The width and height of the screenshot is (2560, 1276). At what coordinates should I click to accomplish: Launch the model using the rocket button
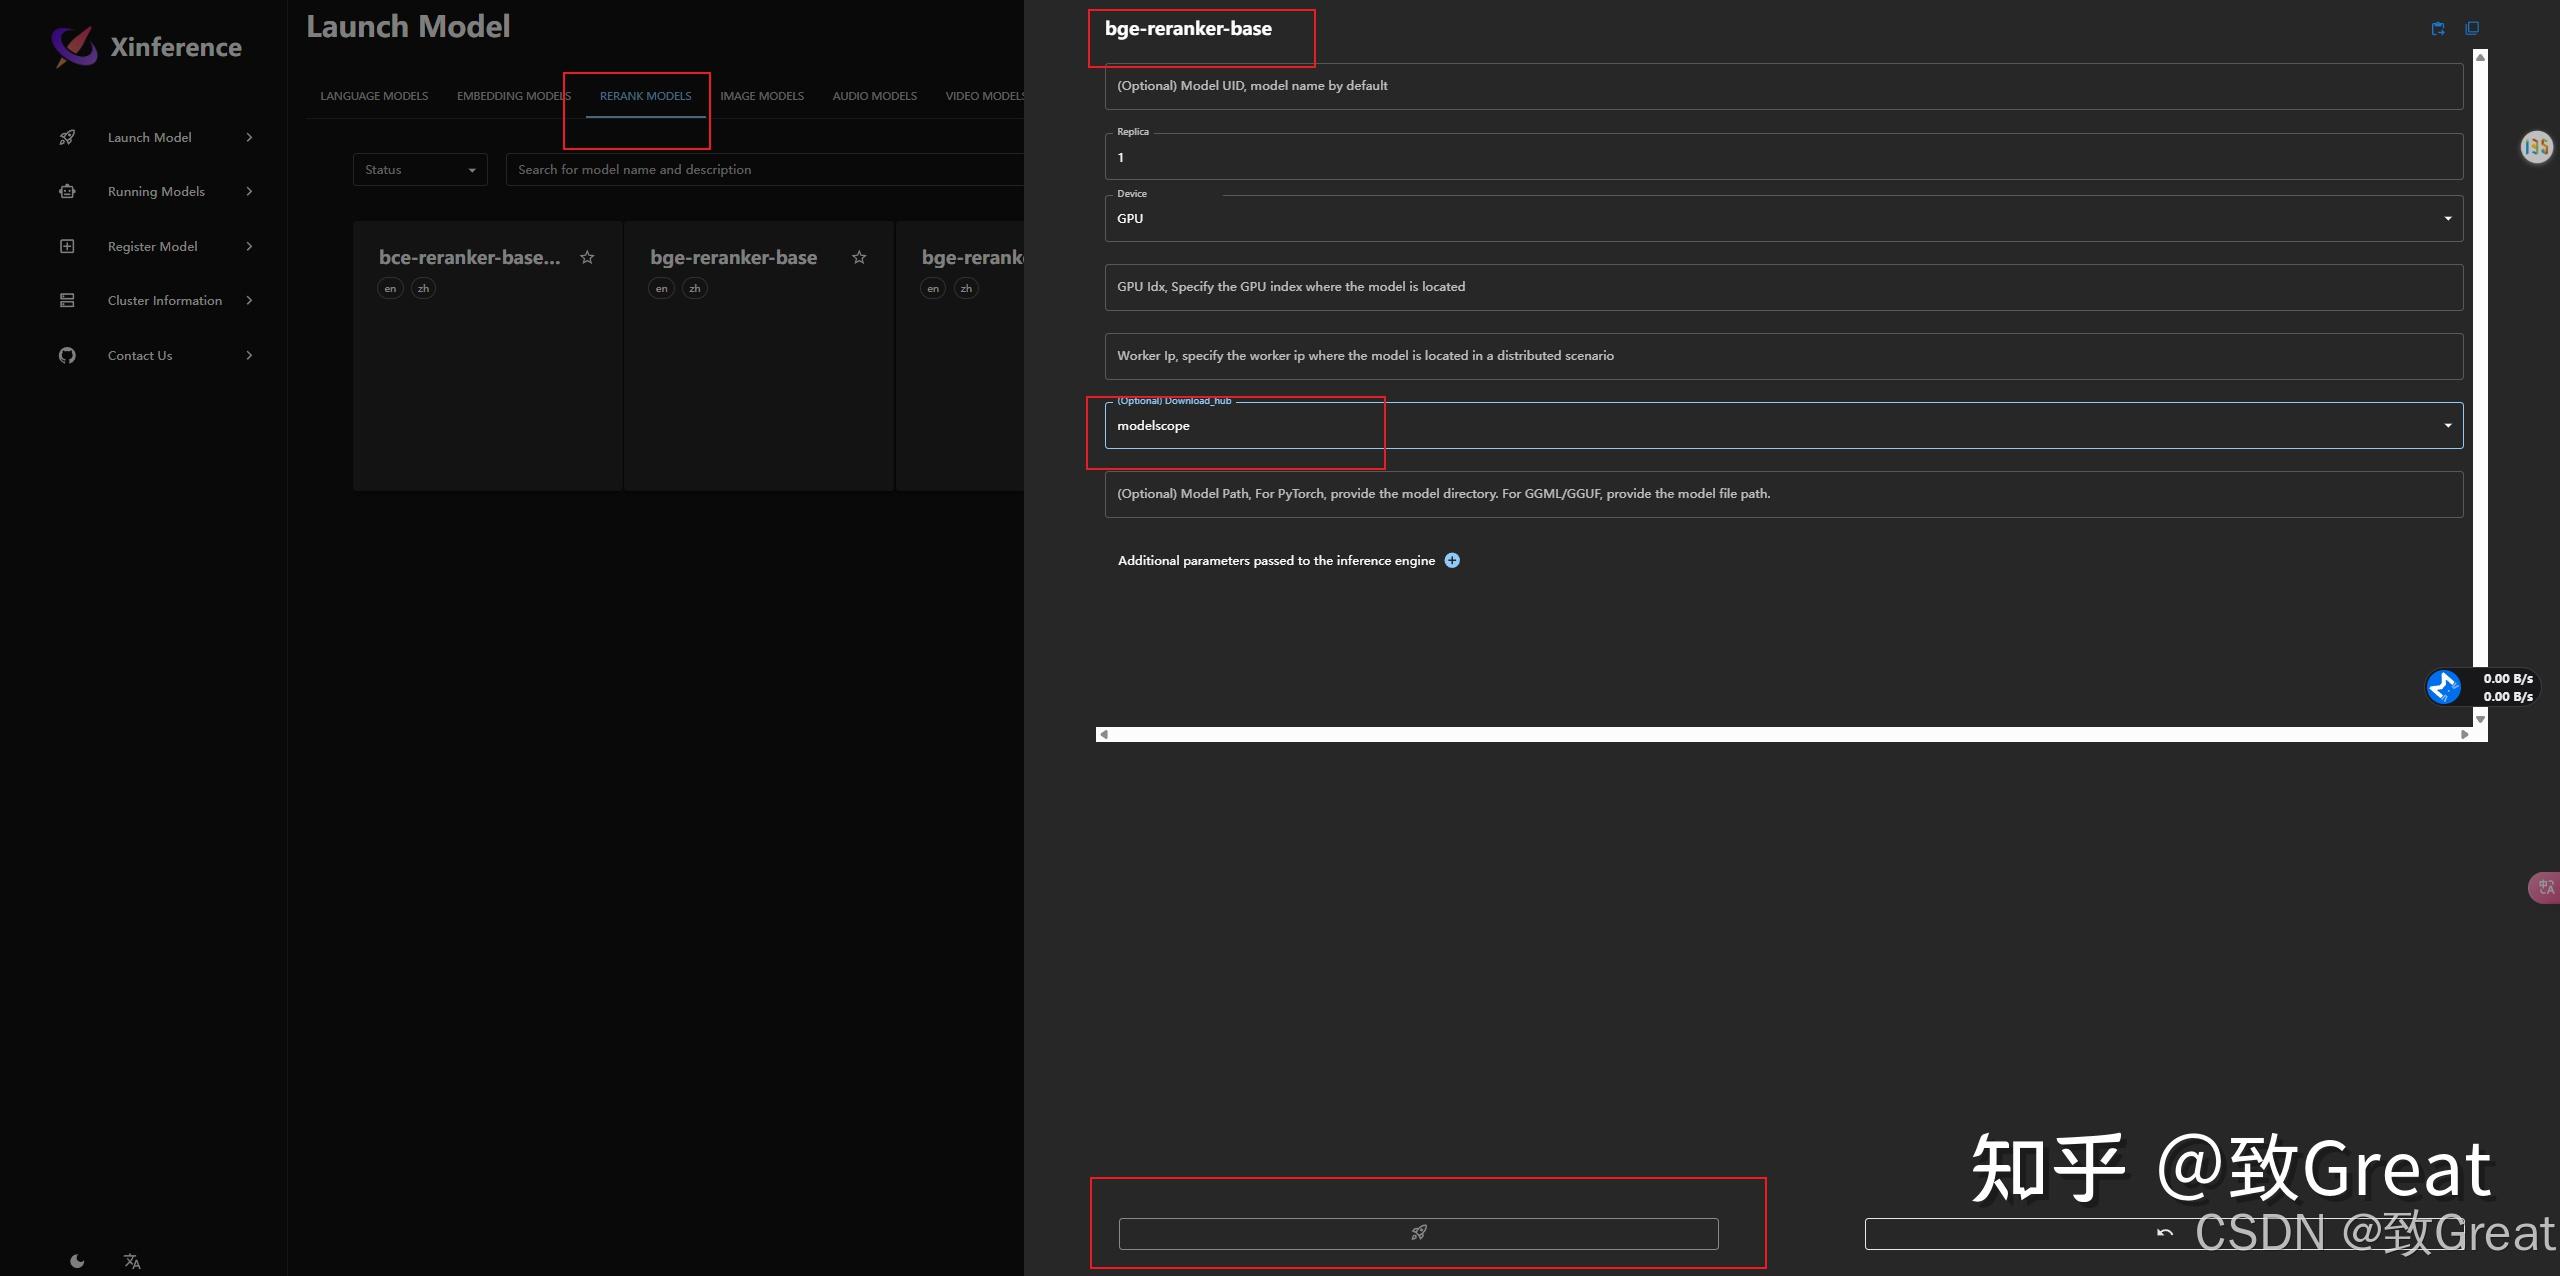1418,1232
